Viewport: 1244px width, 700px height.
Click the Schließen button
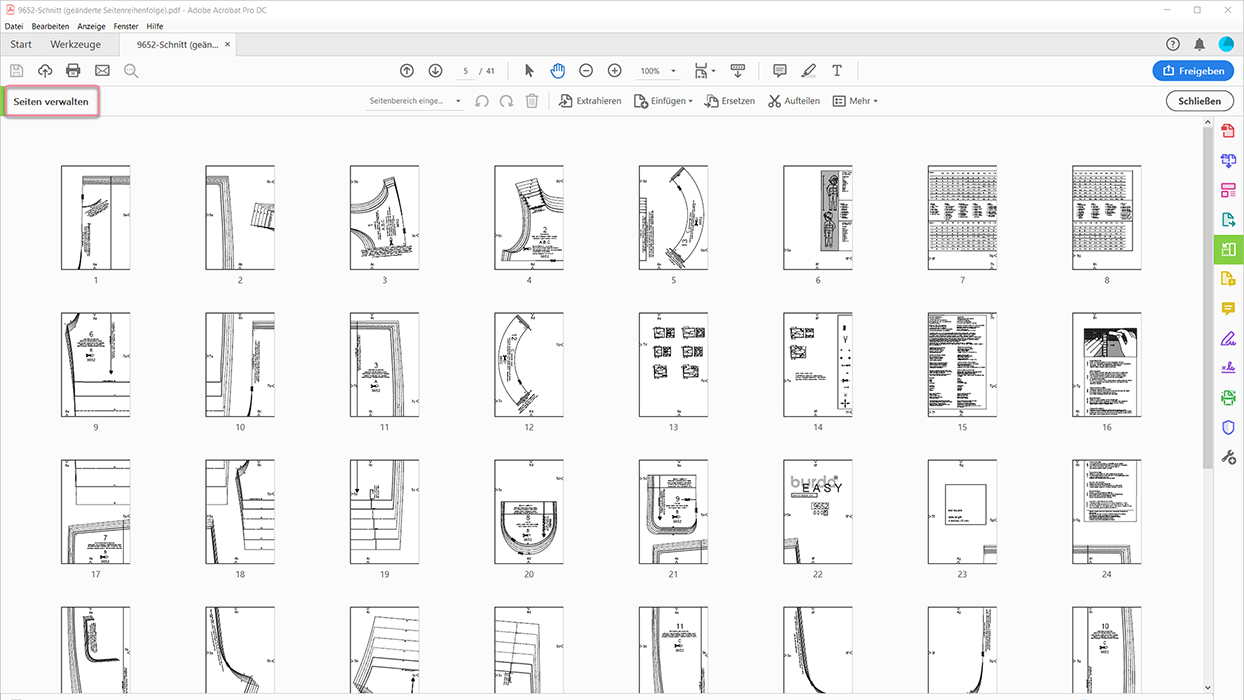[x=1199, y=101]
